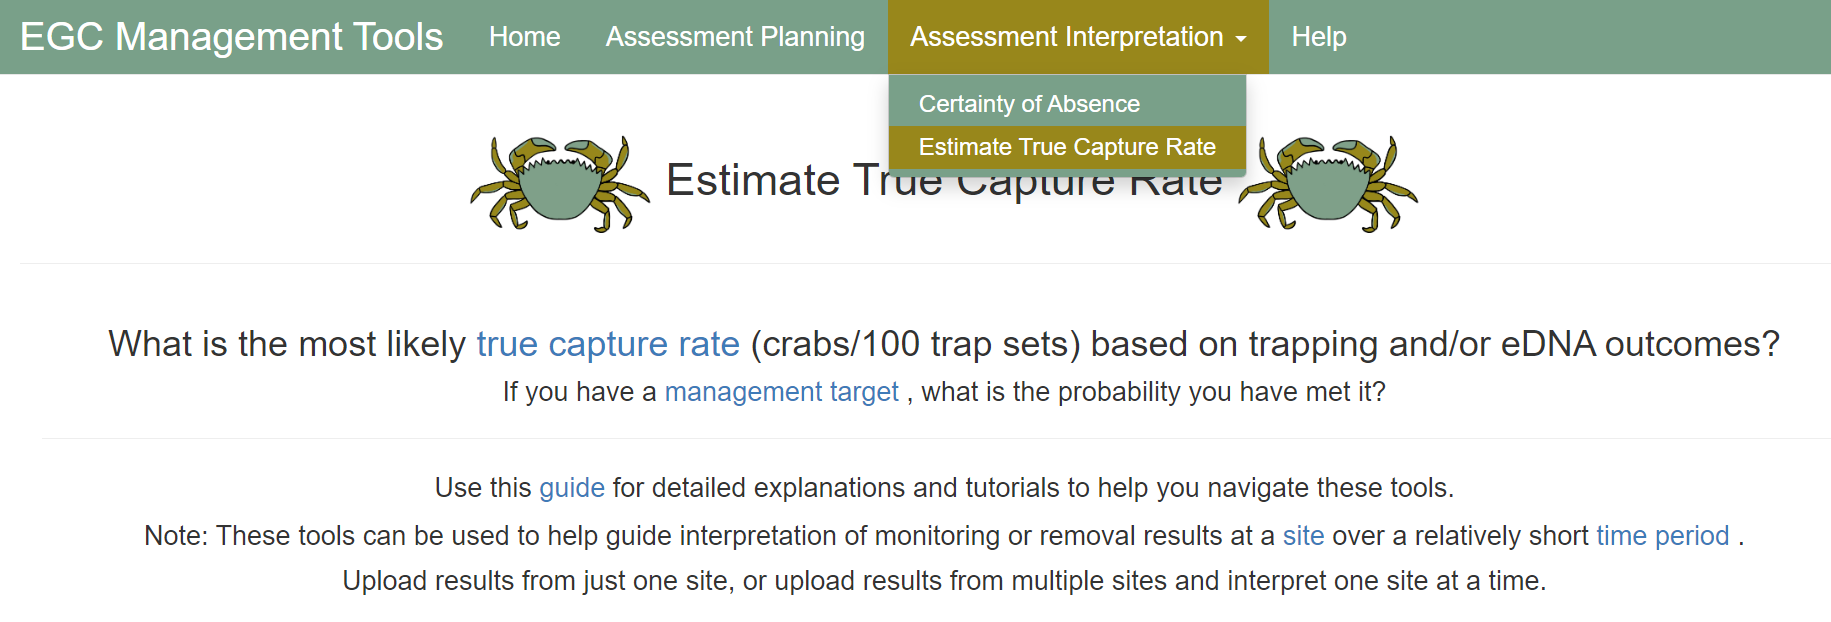Click the Estimate True Capture Rate page heading

(760, 182)
